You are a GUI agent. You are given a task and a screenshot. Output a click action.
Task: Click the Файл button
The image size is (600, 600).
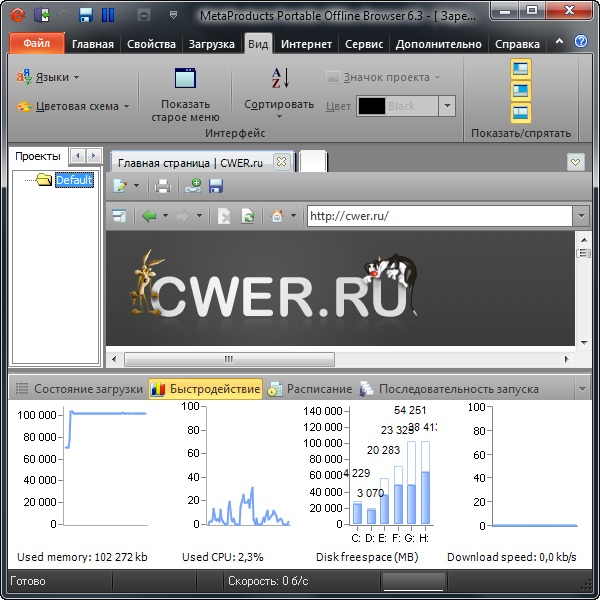tap(36, 44)
